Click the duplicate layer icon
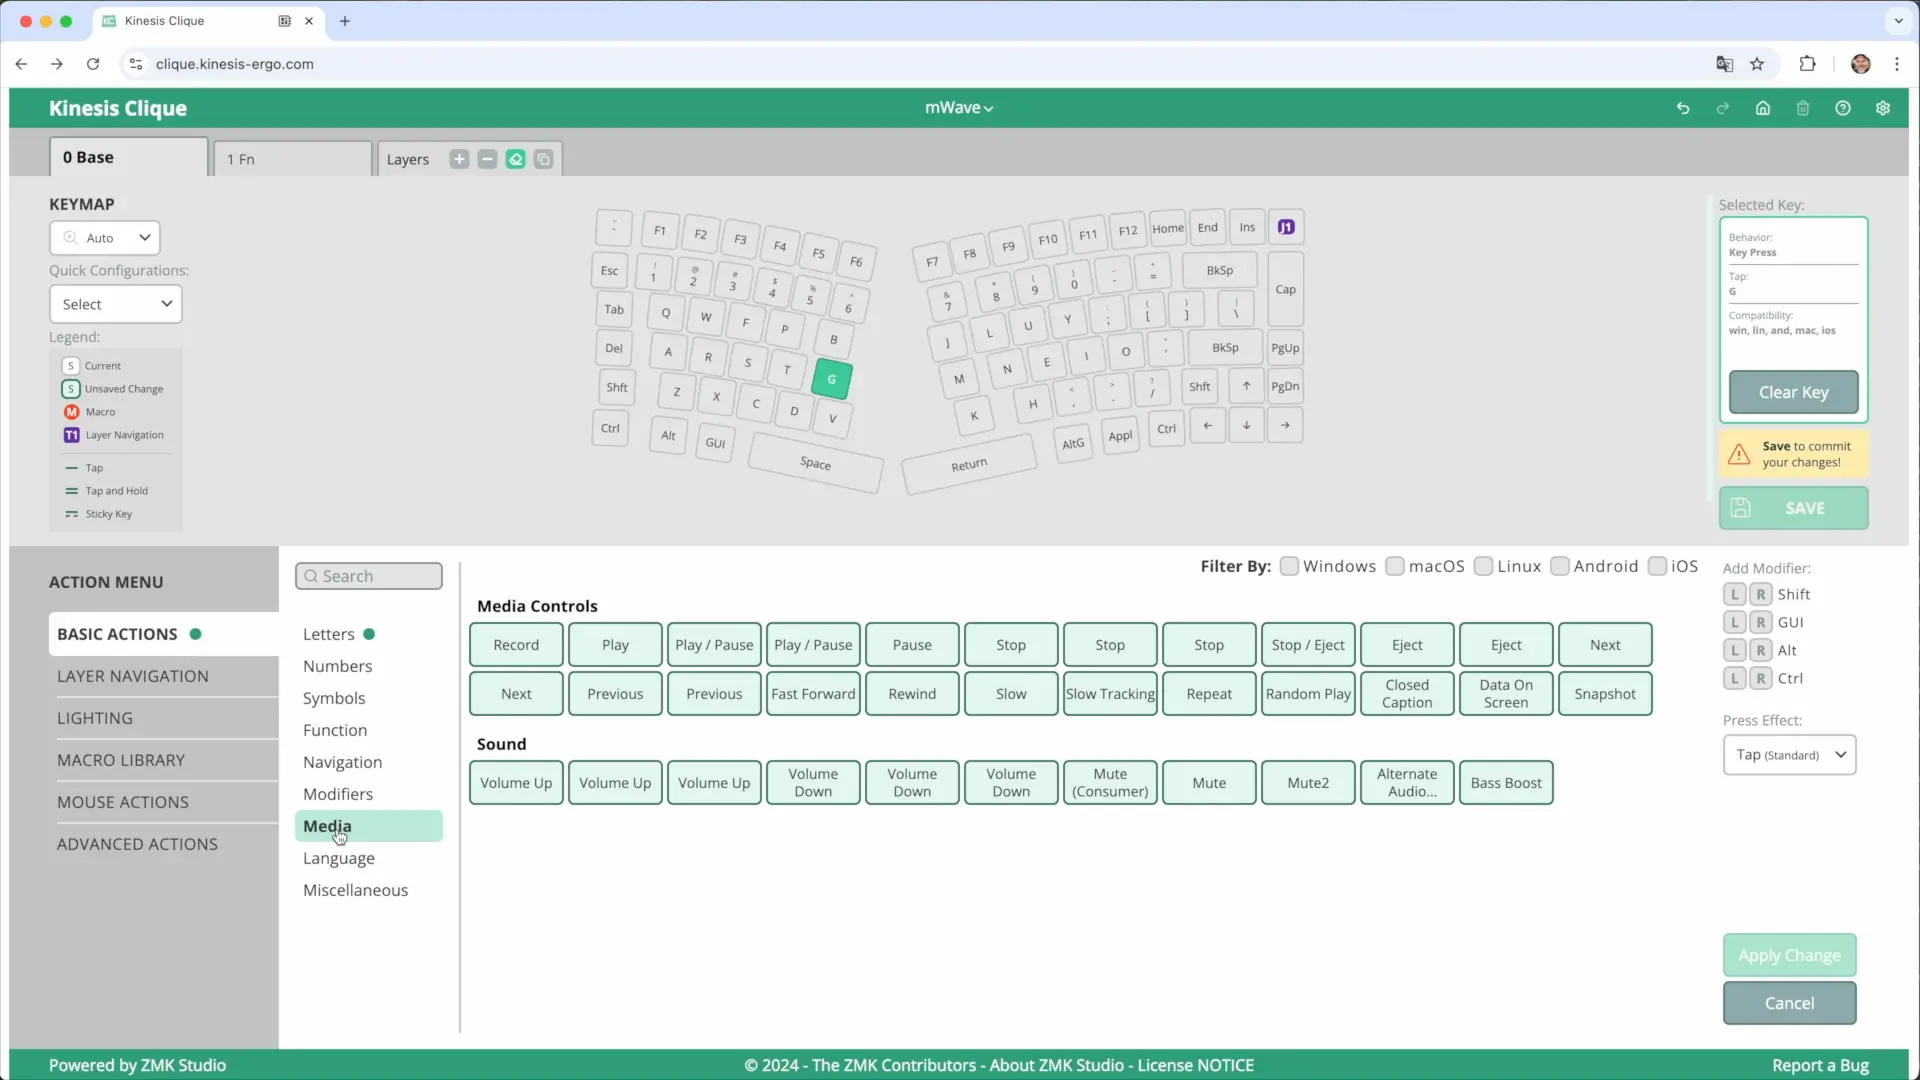Image resolution: width=1920 pixels, height=1080 pixels. [543, 159]
